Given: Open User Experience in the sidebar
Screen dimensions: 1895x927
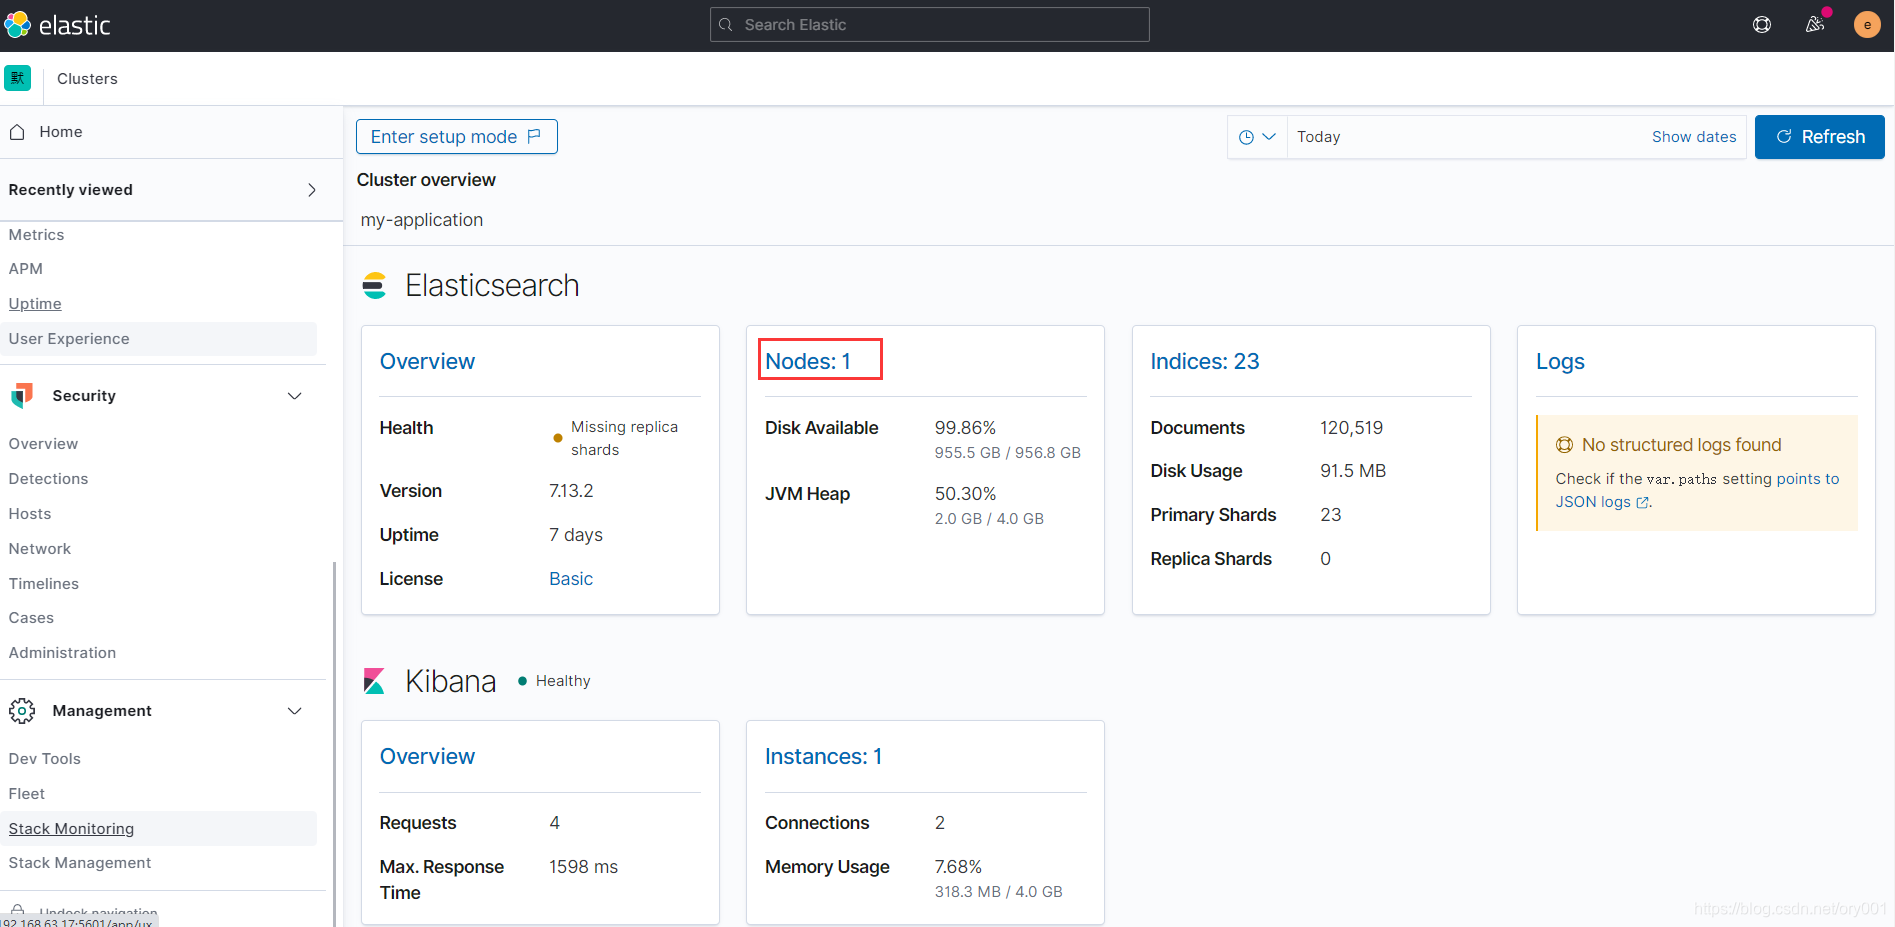Looking at the screenshot, I should click(69, 339).
